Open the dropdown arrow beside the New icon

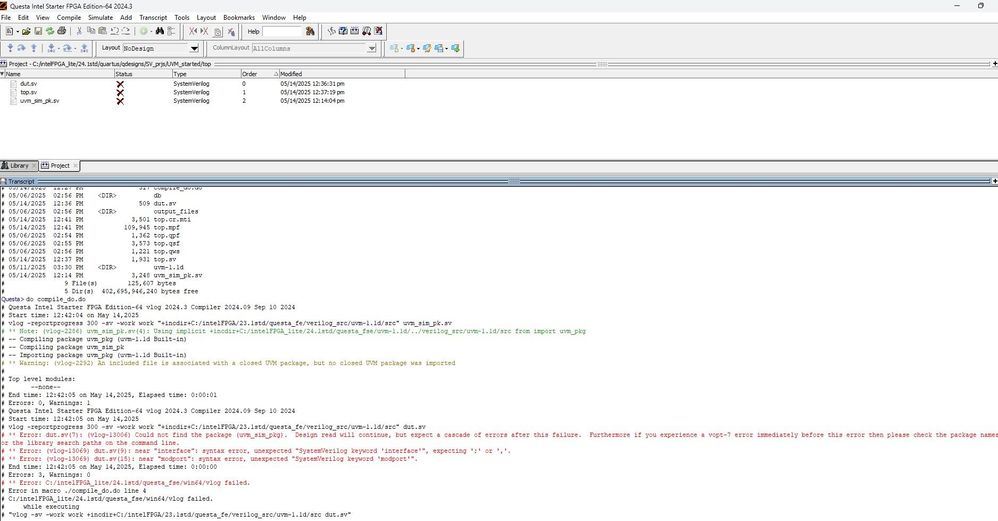pos(17,31)
